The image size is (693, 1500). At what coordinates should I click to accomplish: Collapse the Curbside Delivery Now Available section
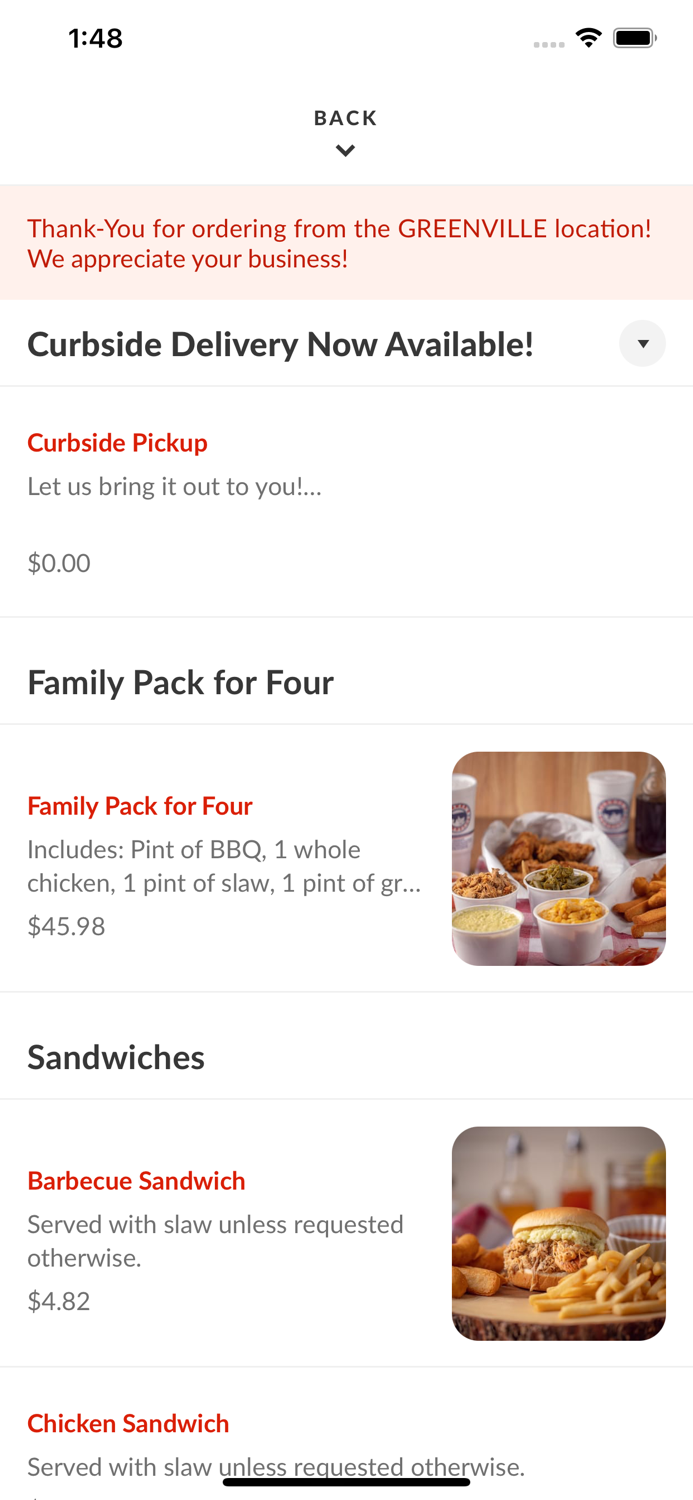coord(643,343)
